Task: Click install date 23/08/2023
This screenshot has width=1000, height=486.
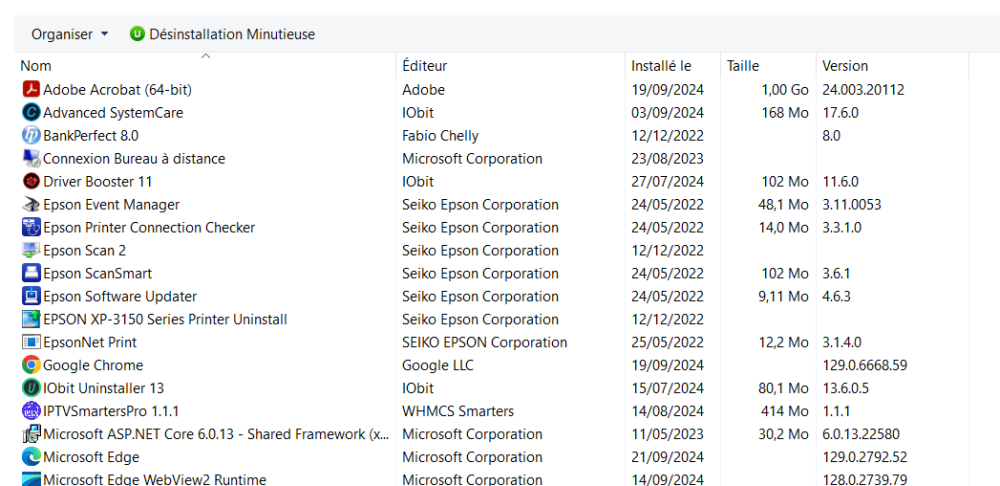Action: point(667,158)
